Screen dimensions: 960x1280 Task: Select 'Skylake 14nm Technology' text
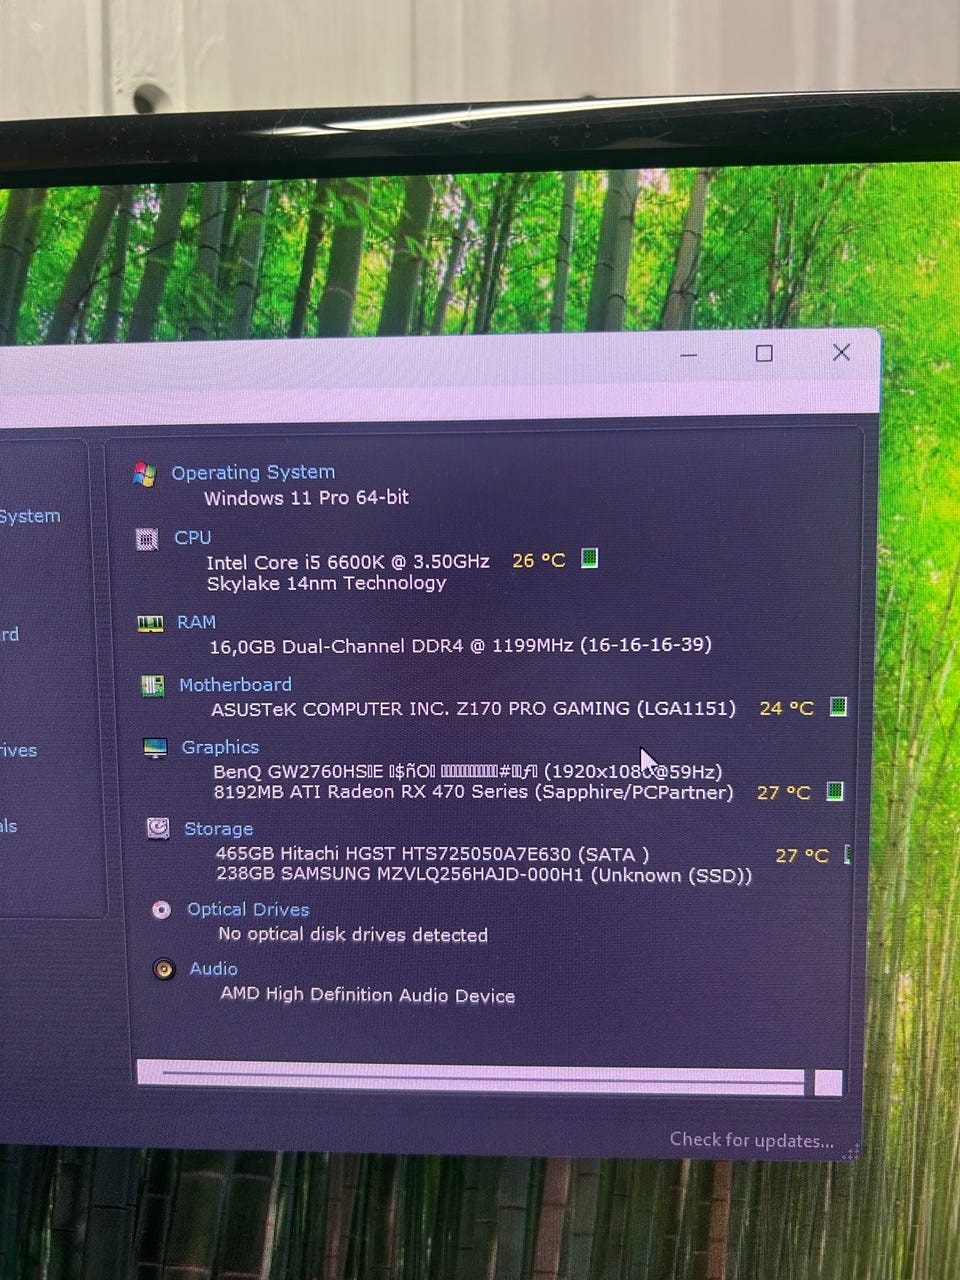point(326,583)
